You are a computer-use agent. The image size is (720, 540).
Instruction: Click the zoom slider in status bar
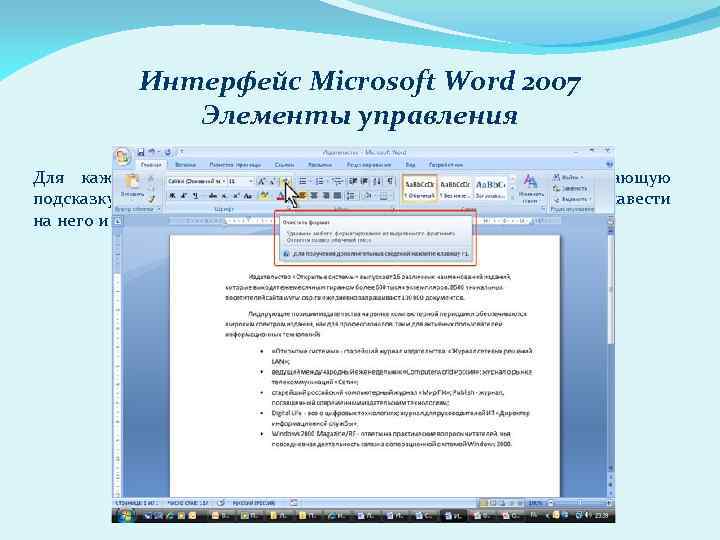pos(579,503)
